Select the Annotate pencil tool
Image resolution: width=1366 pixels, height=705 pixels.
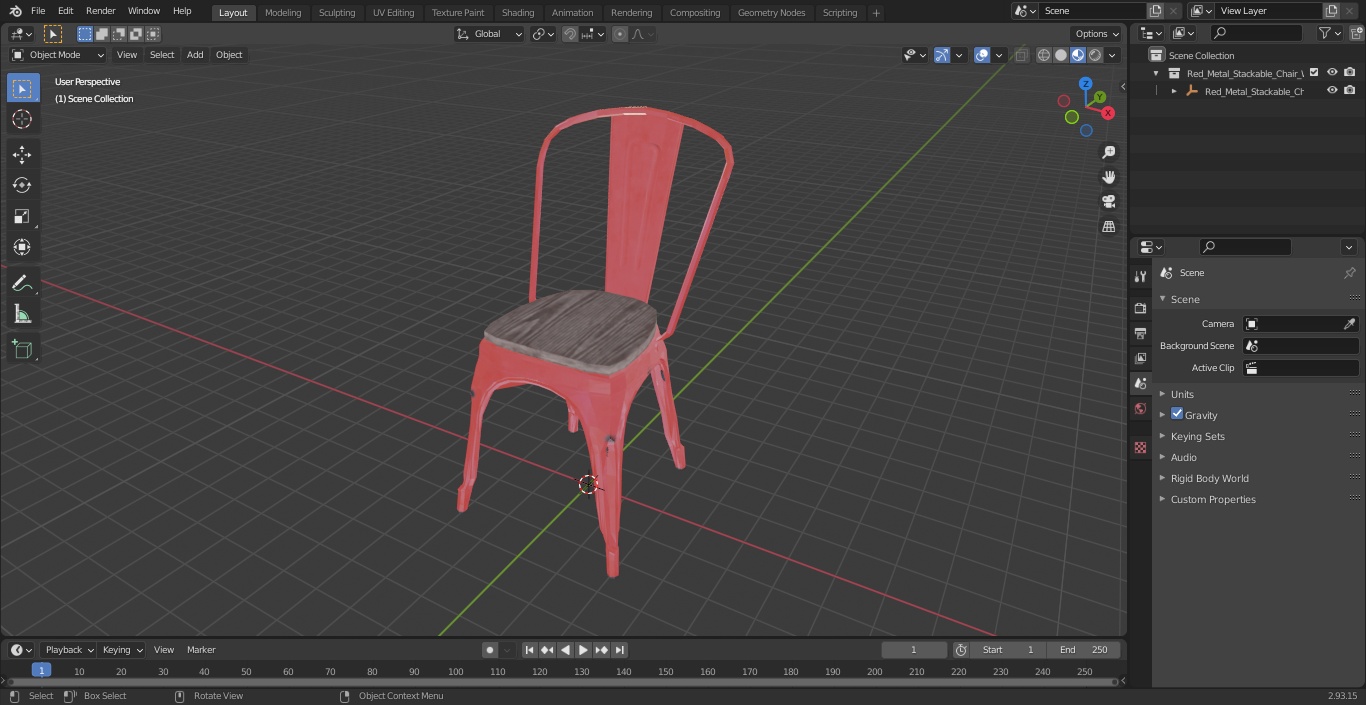coord(22,284)
